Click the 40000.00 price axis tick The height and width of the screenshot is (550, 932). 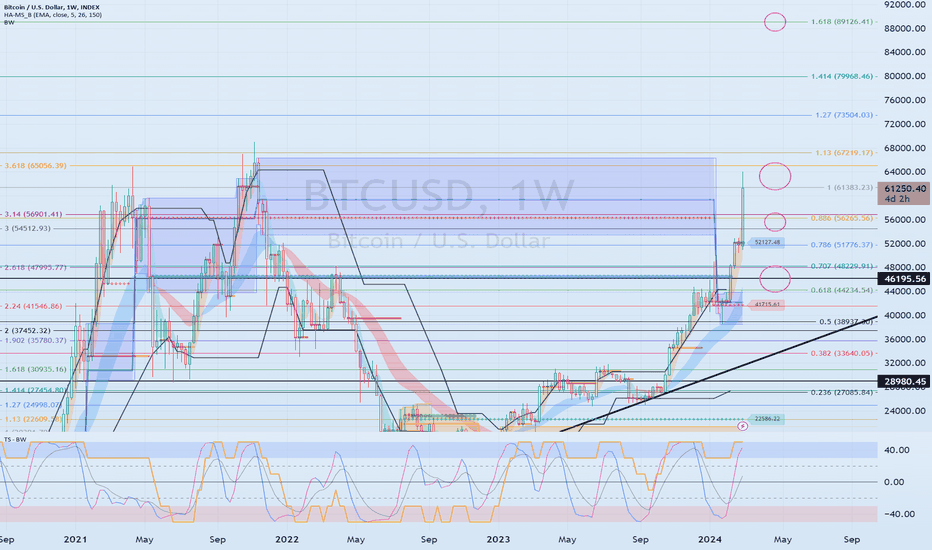905,315
